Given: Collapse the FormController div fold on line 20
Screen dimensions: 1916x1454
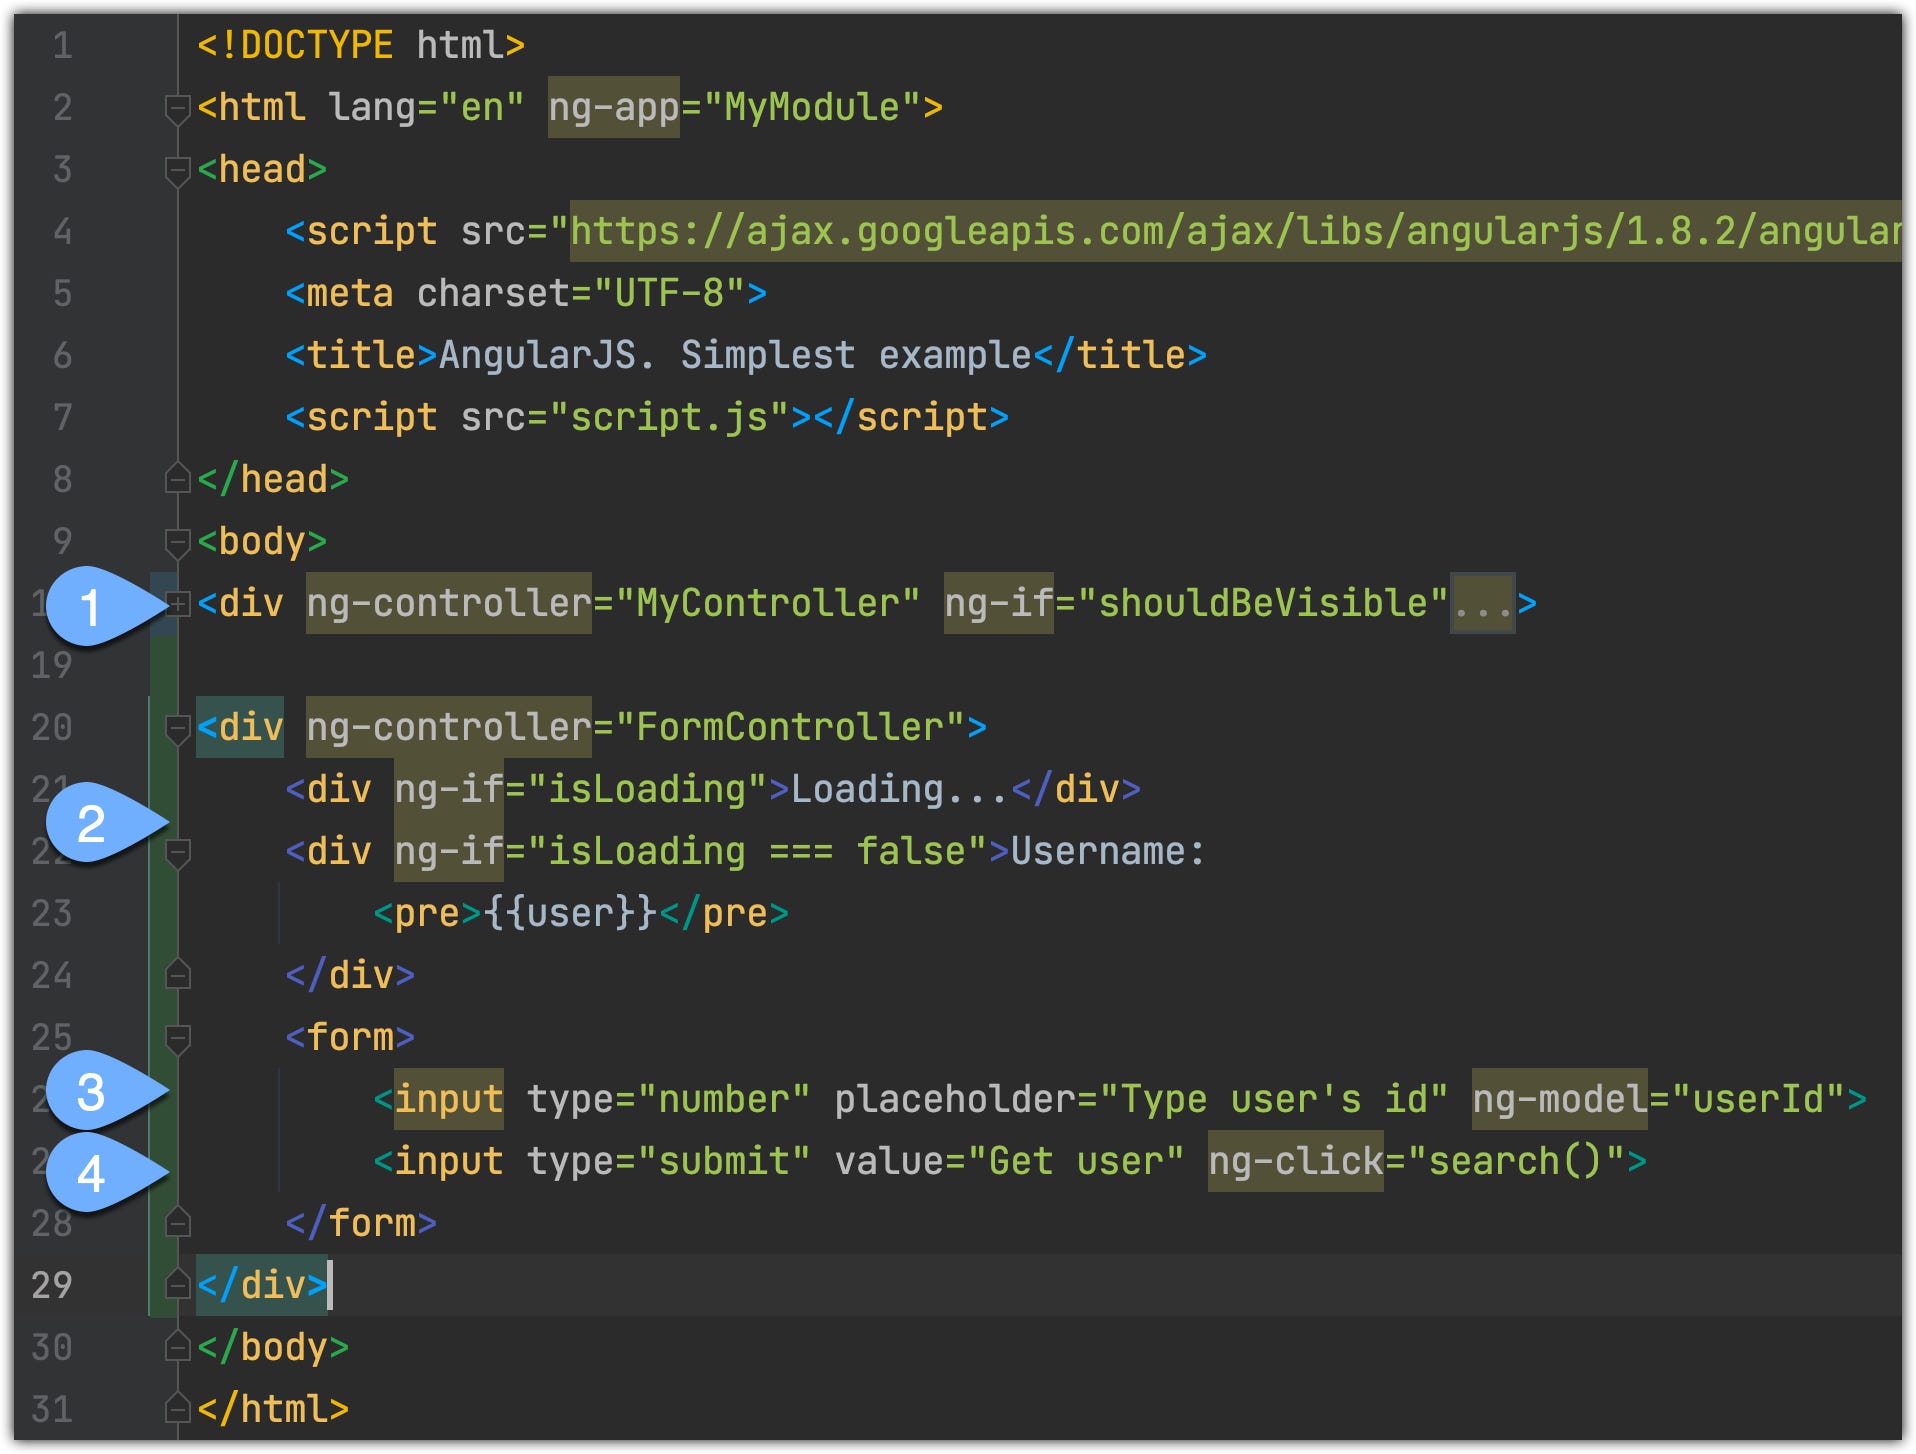Looking at the screenshot, I should [177, 728].
